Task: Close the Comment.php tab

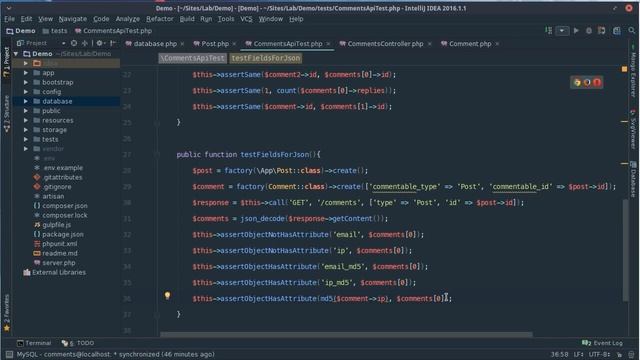Action: coord(497,44)
